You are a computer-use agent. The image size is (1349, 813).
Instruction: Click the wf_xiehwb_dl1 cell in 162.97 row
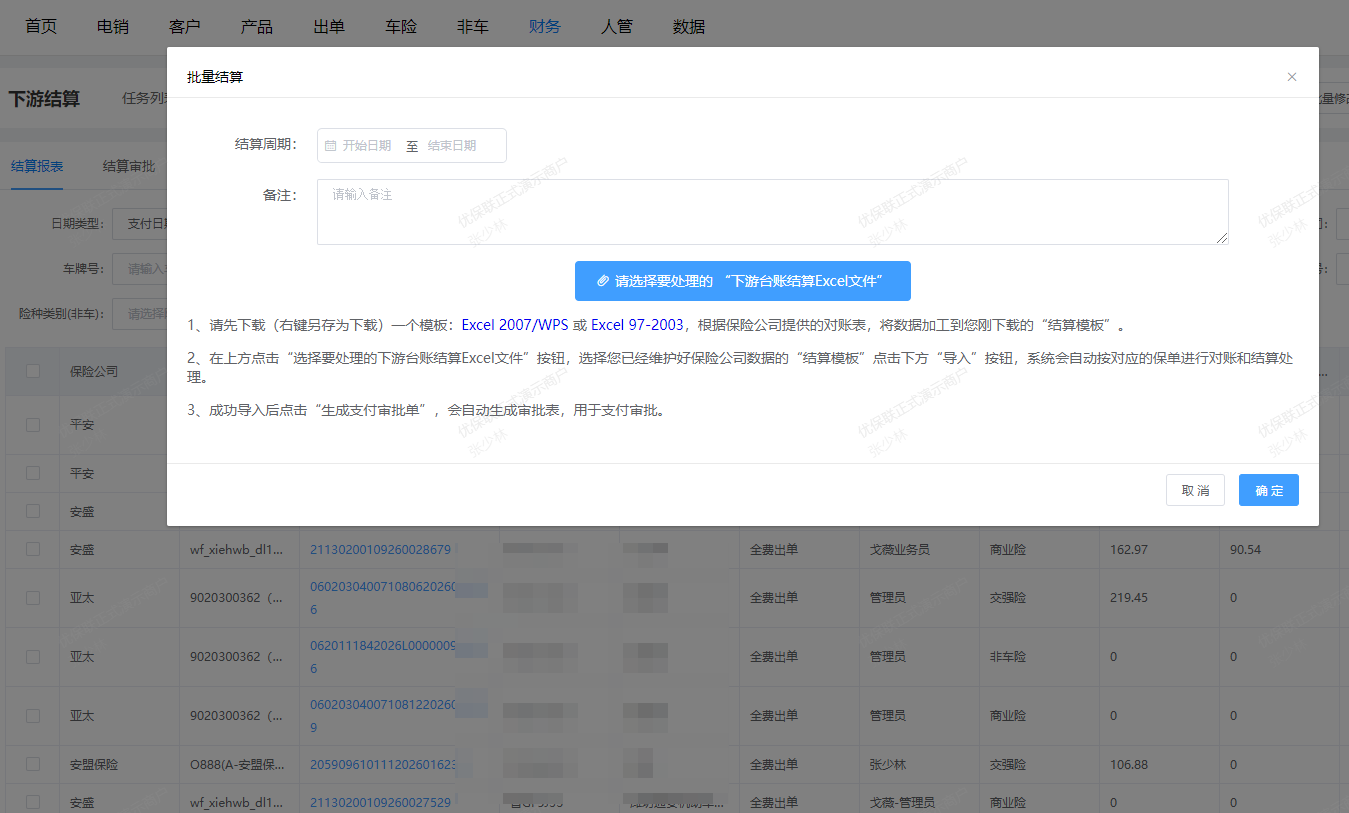point(236,549)
